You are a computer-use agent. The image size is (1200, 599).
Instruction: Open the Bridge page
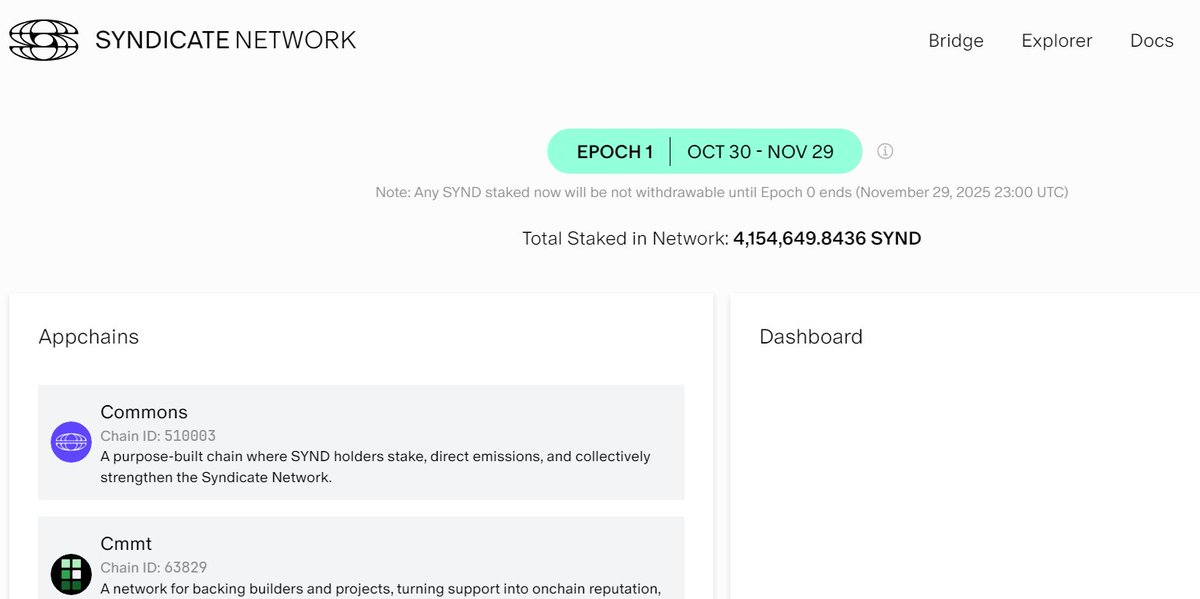(x=956, y=41)
